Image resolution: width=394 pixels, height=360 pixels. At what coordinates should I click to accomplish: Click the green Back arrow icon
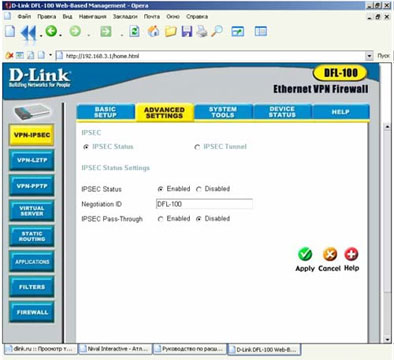coord(51,32)
